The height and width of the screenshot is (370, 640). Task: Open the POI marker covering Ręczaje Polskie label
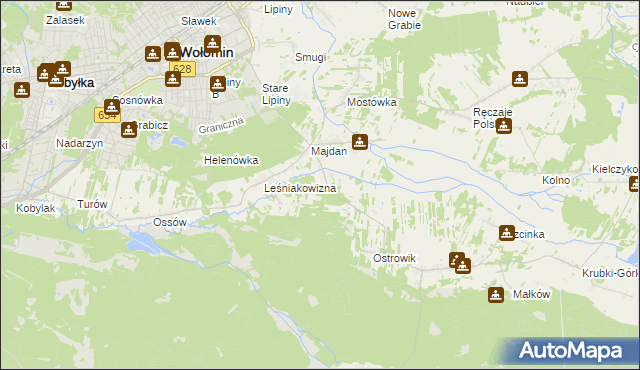pos(504,126)
